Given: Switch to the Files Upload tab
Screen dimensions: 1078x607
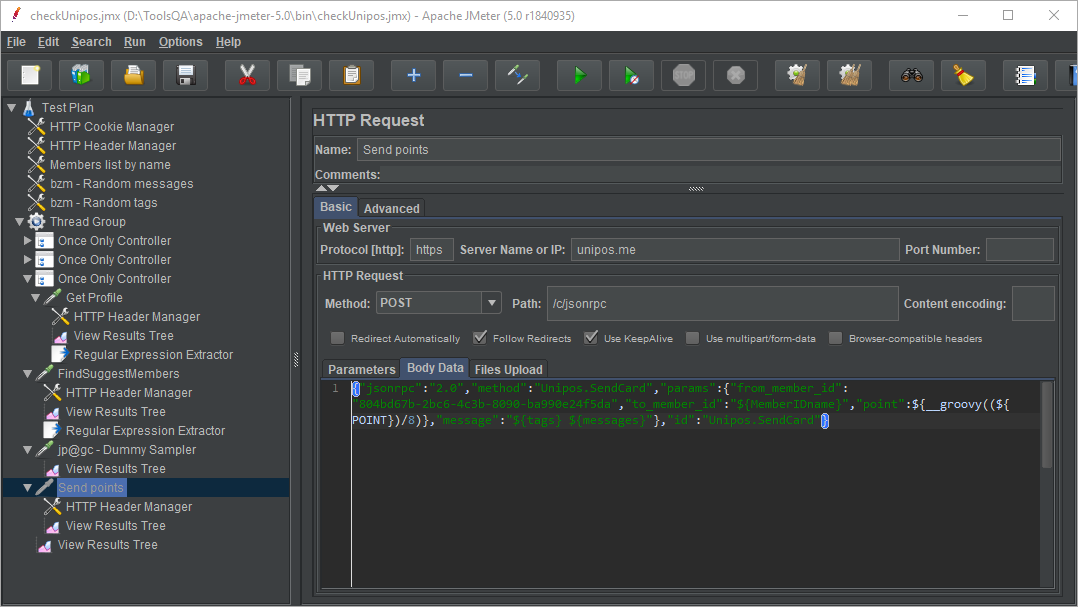Looking at the screenshot, I should 508,369.
